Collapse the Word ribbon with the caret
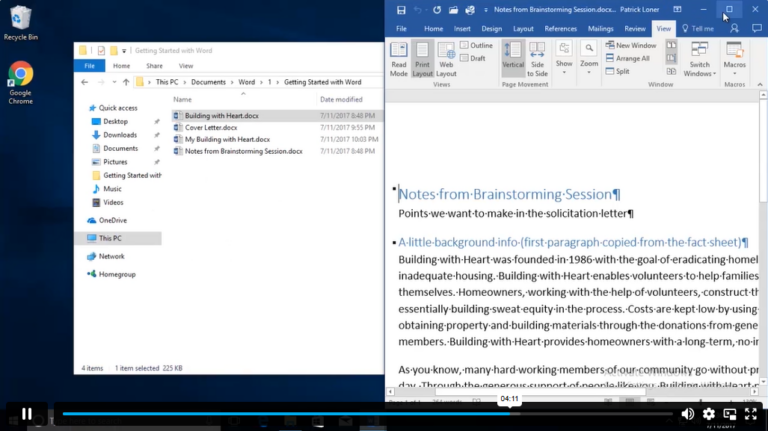 [760, 85]
